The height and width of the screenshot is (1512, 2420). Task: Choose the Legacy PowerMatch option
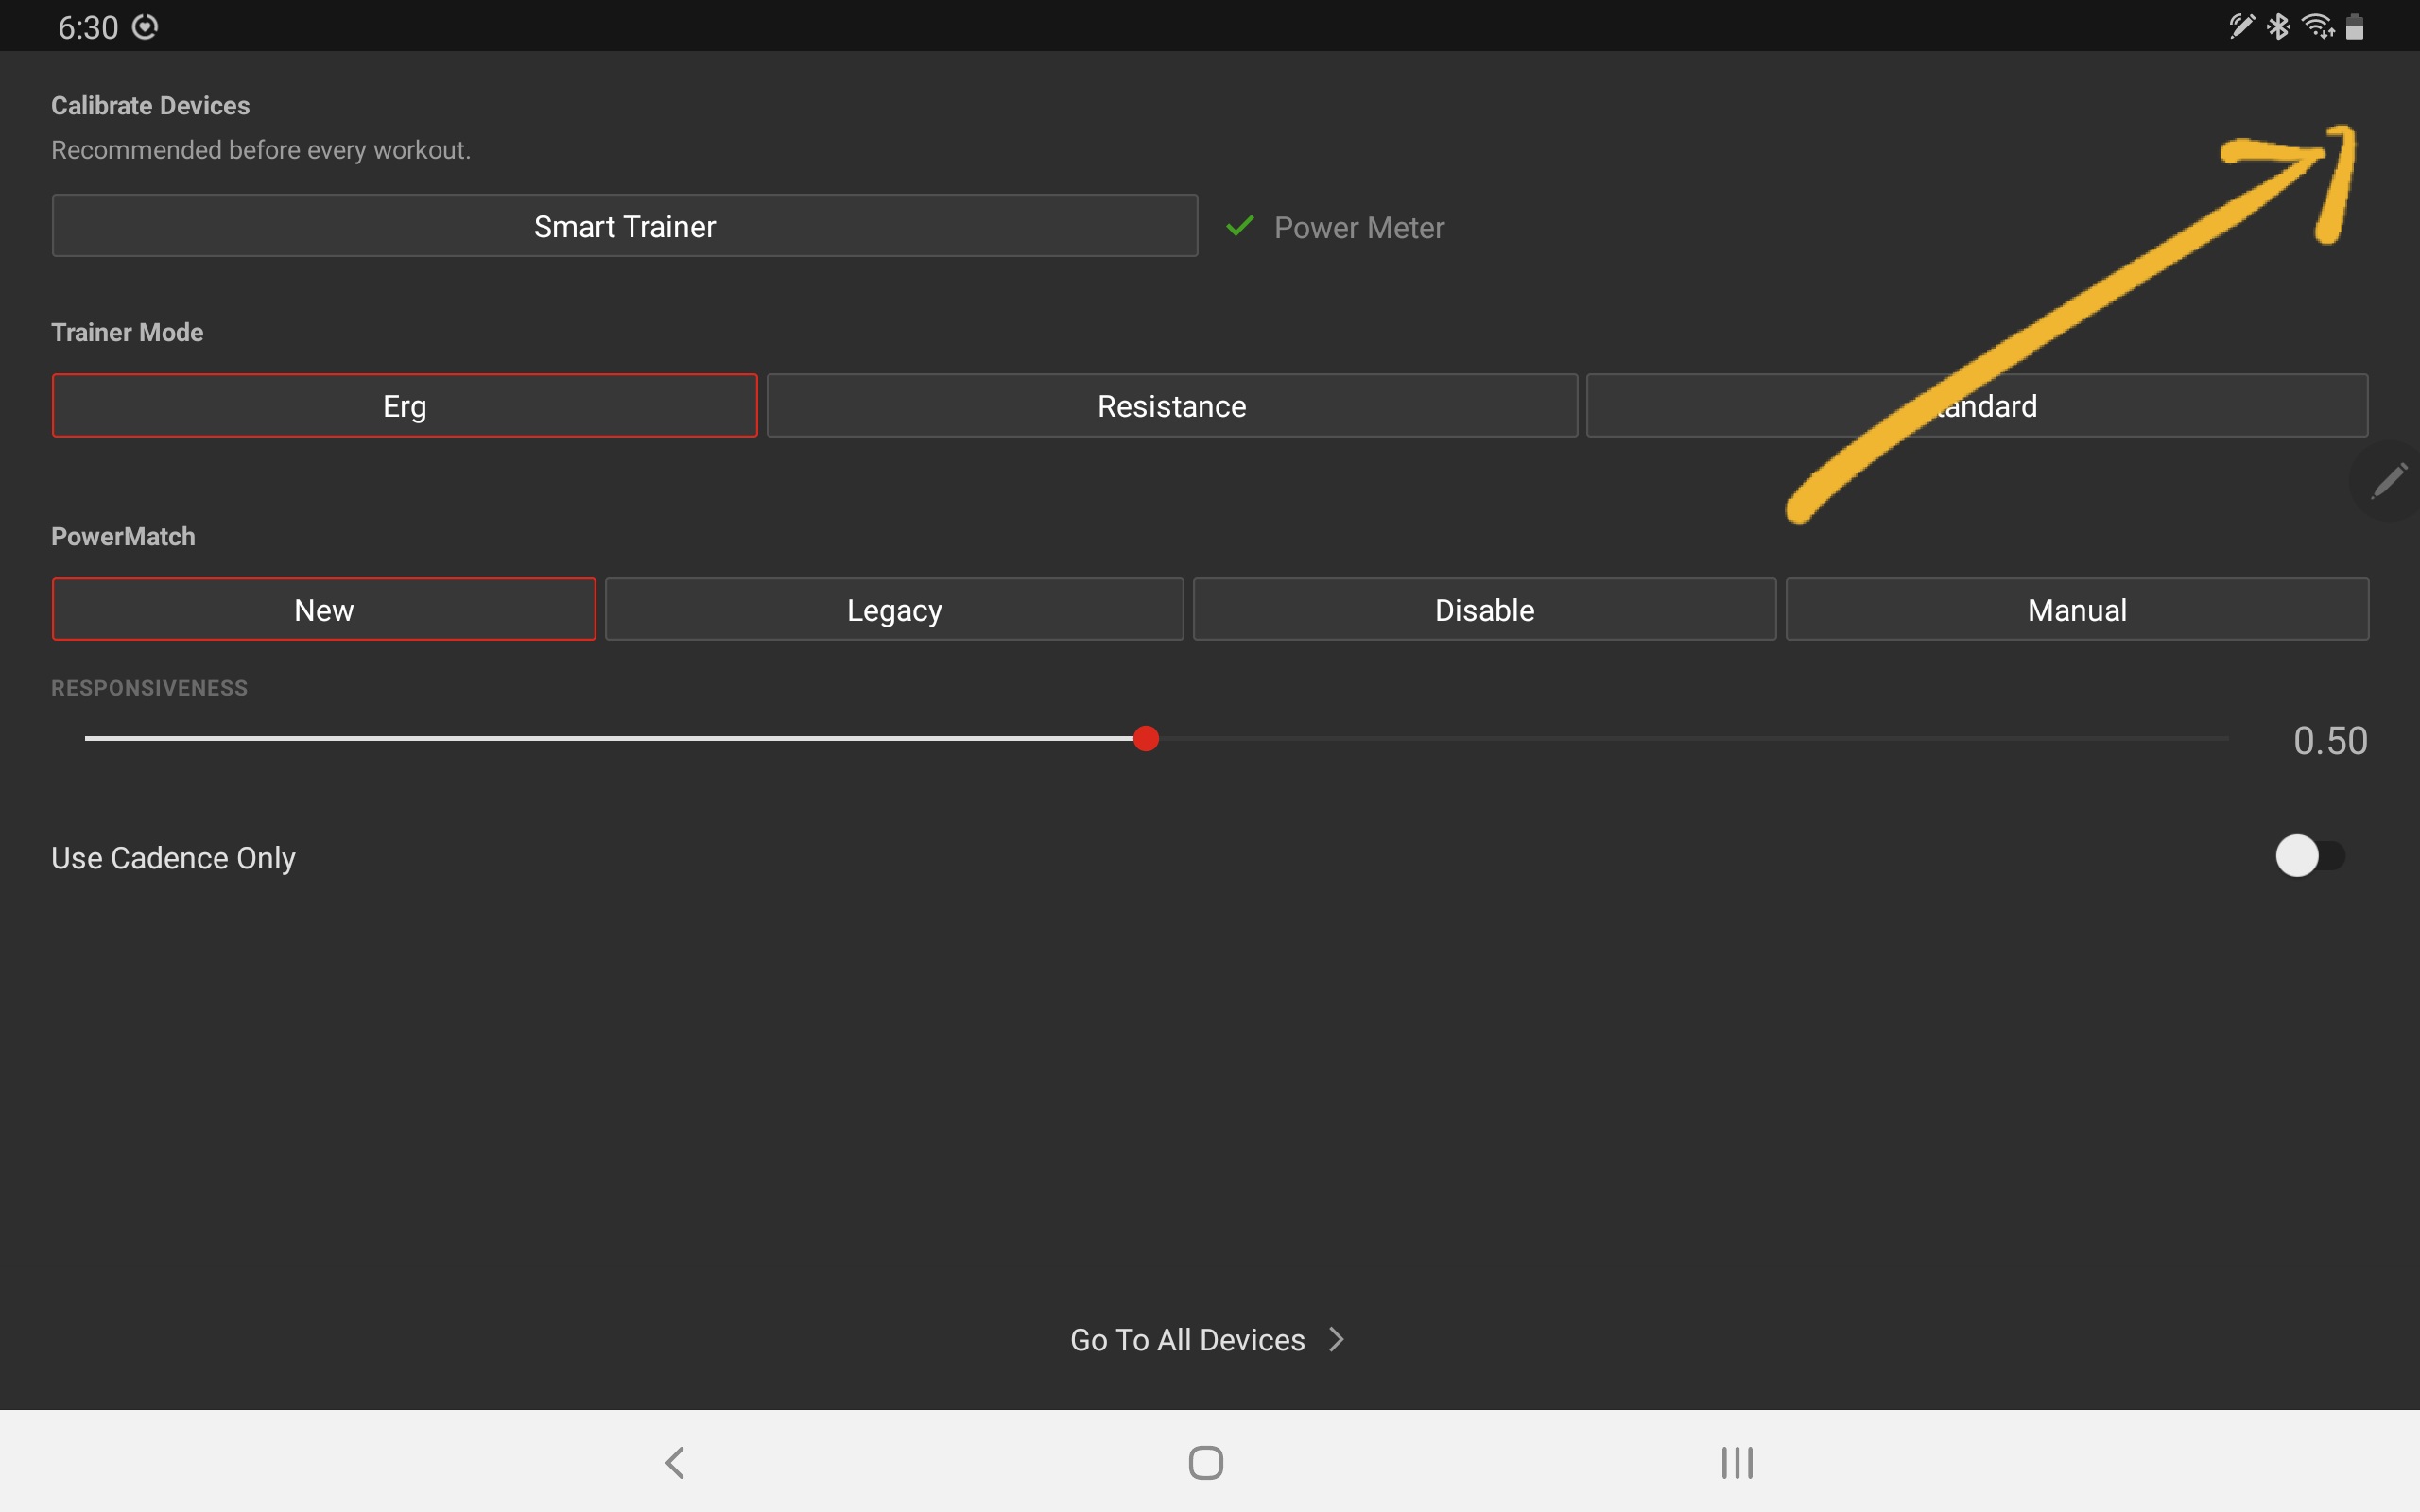tap(894, 609)
